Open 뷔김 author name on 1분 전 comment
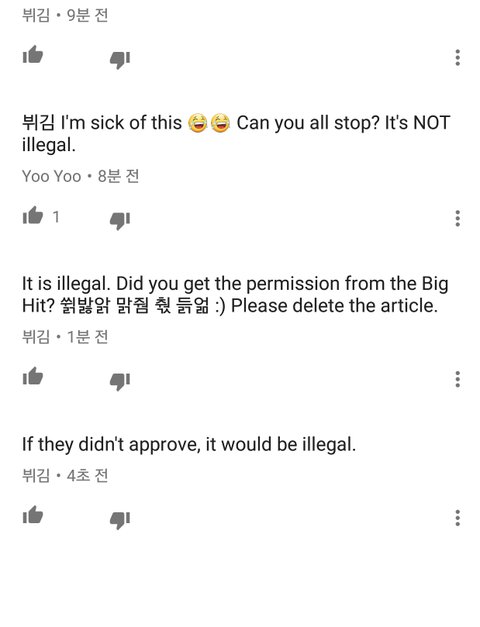Viewport: 480px width, 627px height. click(36, 337)
